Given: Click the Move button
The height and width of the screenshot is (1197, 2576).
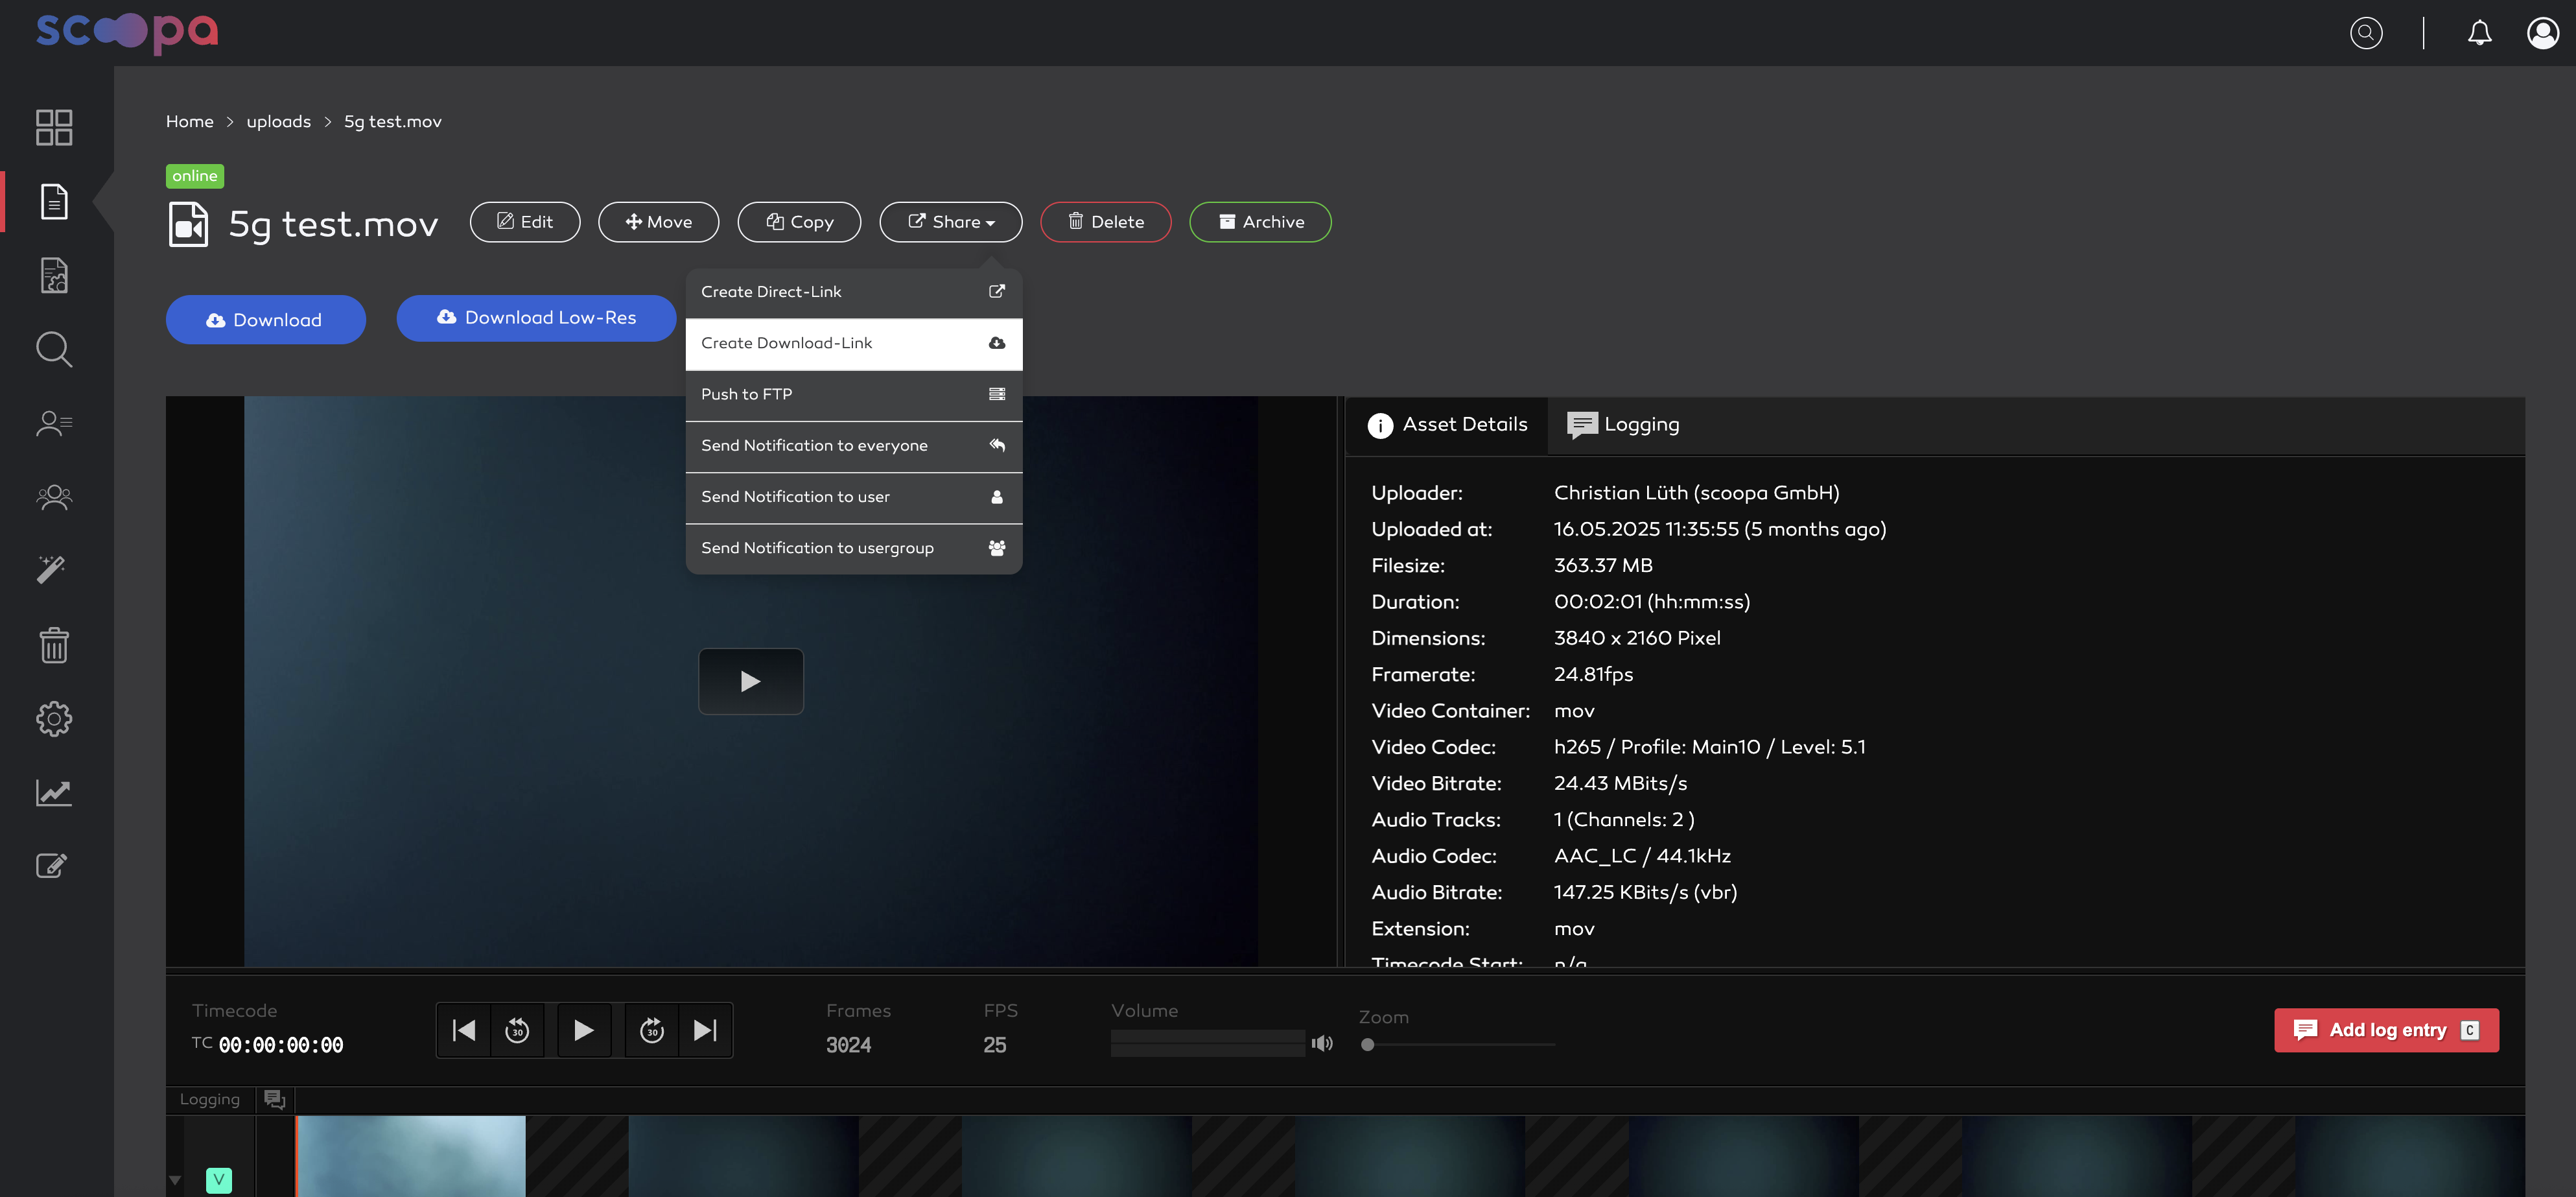Looking at the screenshot, I should 658,222.
